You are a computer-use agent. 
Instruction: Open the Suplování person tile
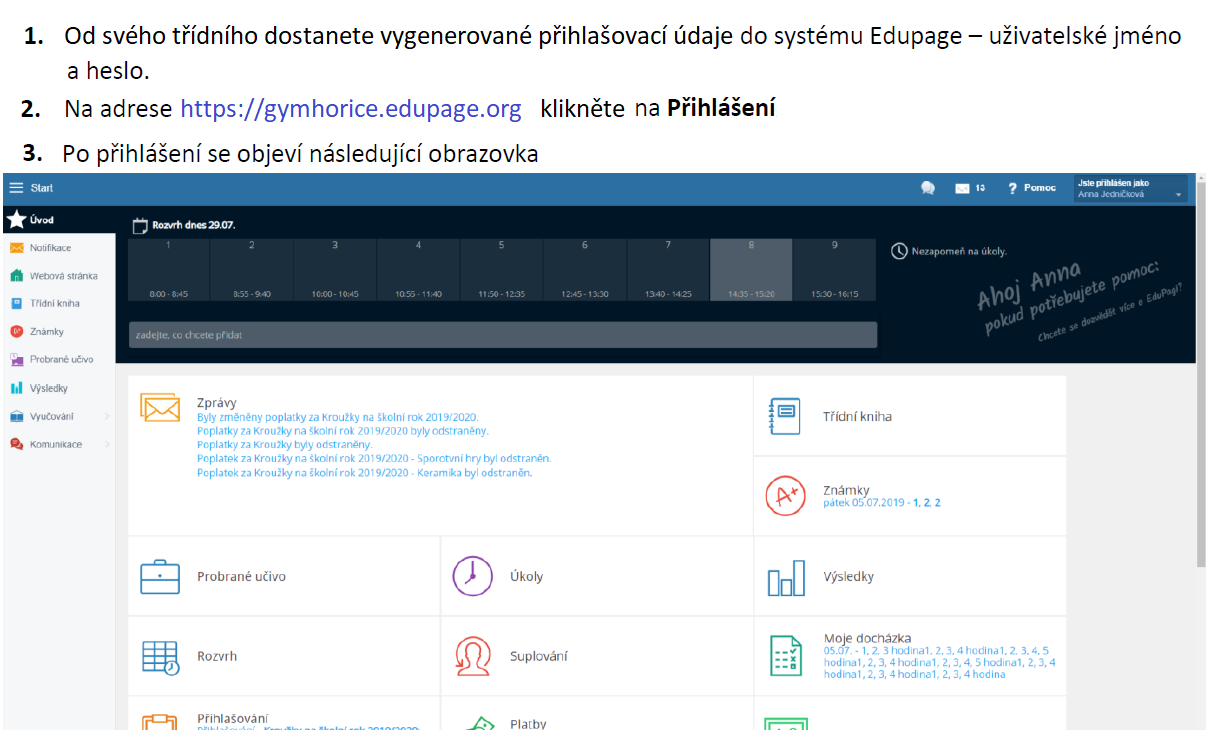pyautogui.click(x=597, y=656)
